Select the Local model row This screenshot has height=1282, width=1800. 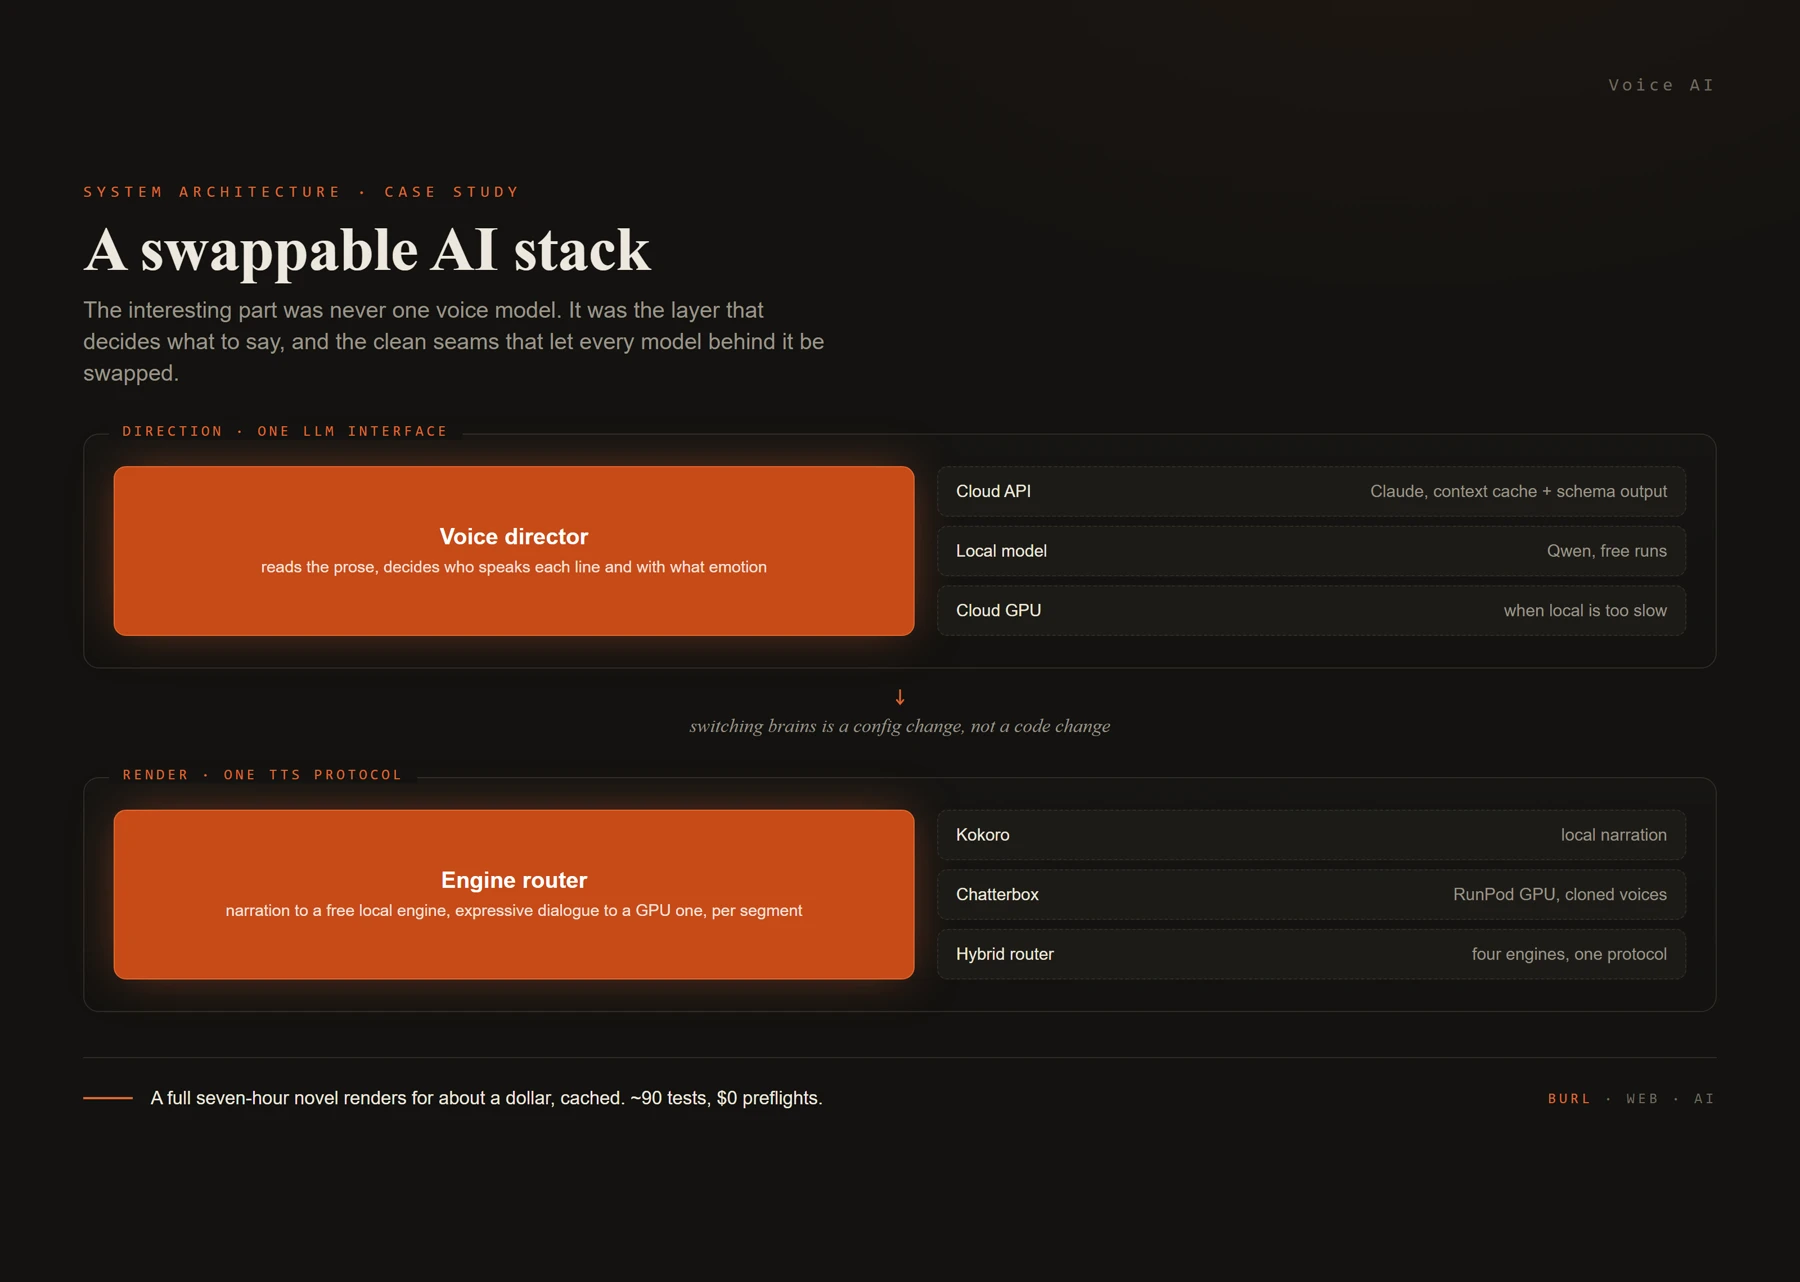1311,551
